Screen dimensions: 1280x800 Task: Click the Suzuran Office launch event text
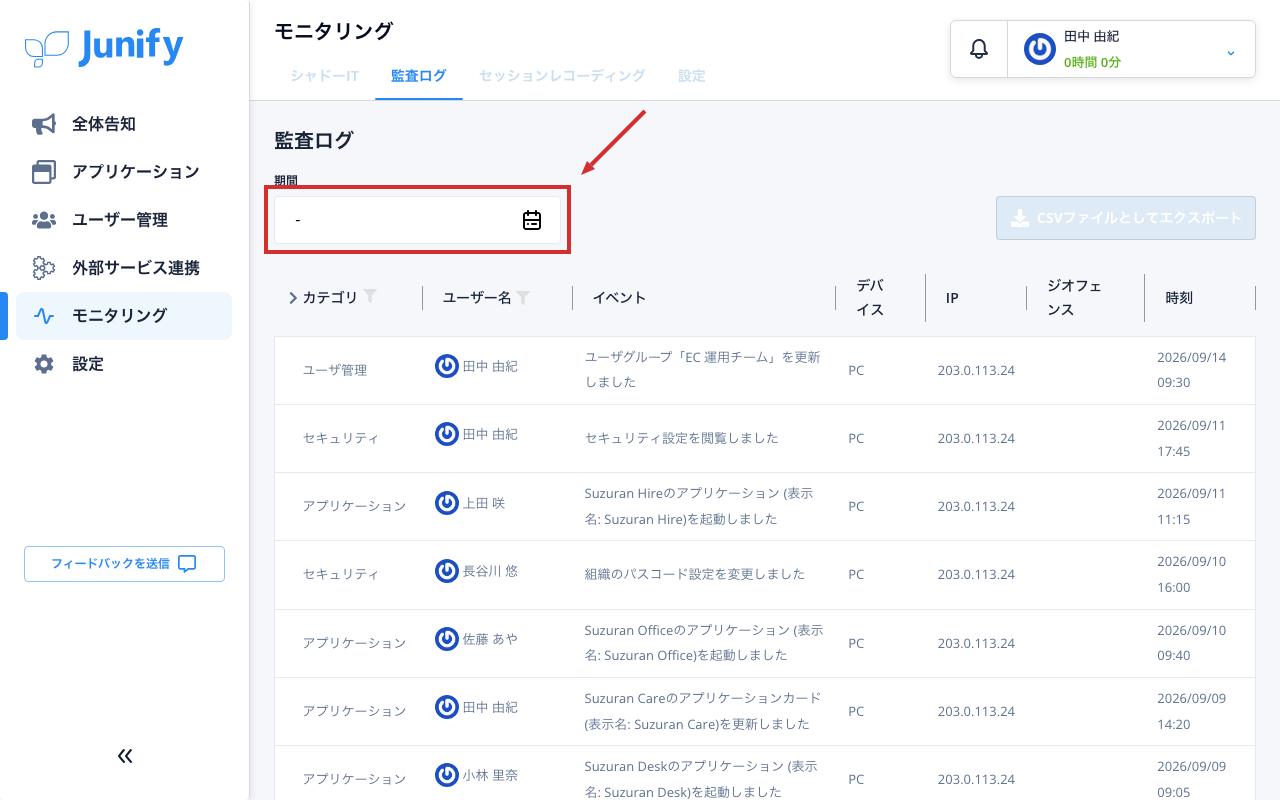pyautogui.click(x=704, y=643)
